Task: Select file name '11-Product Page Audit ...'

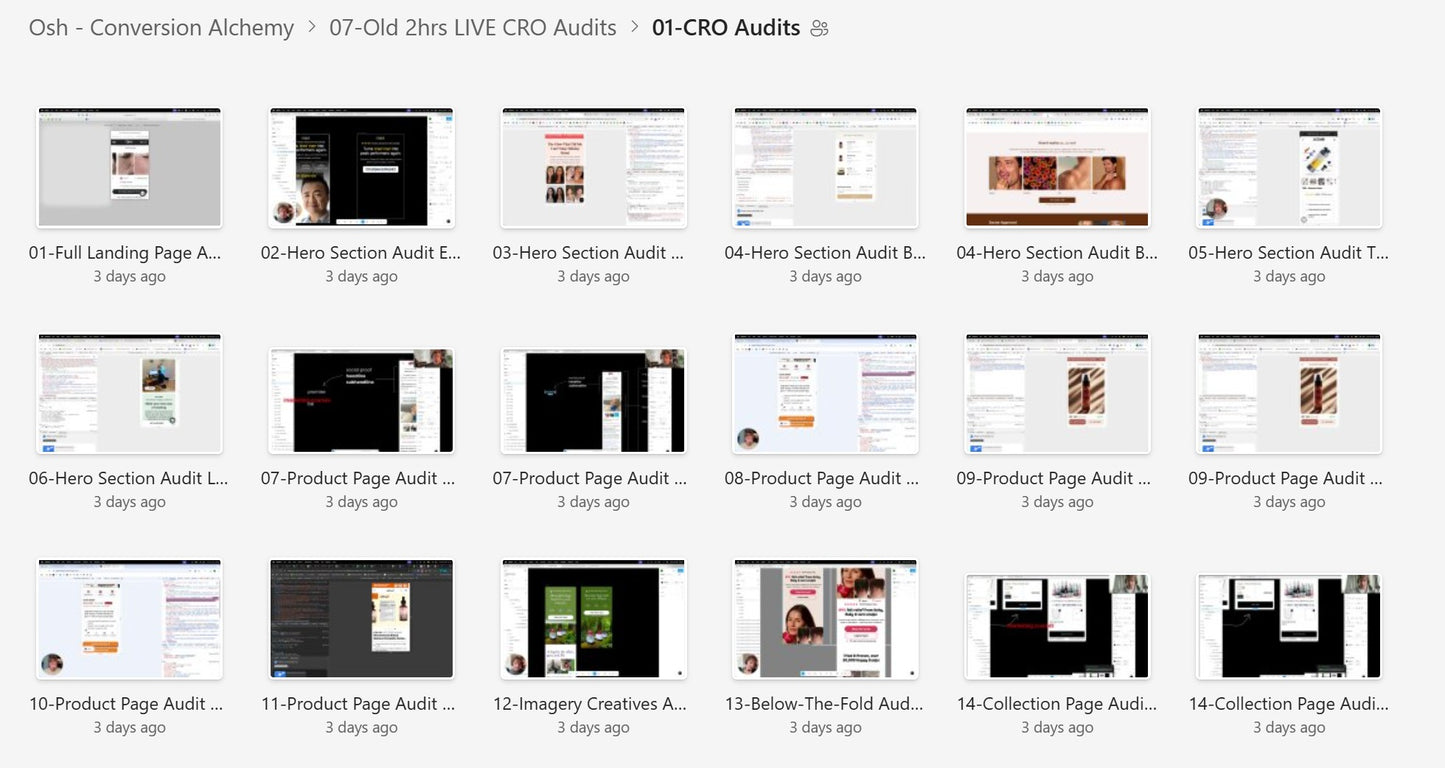Action: [358, 705]
